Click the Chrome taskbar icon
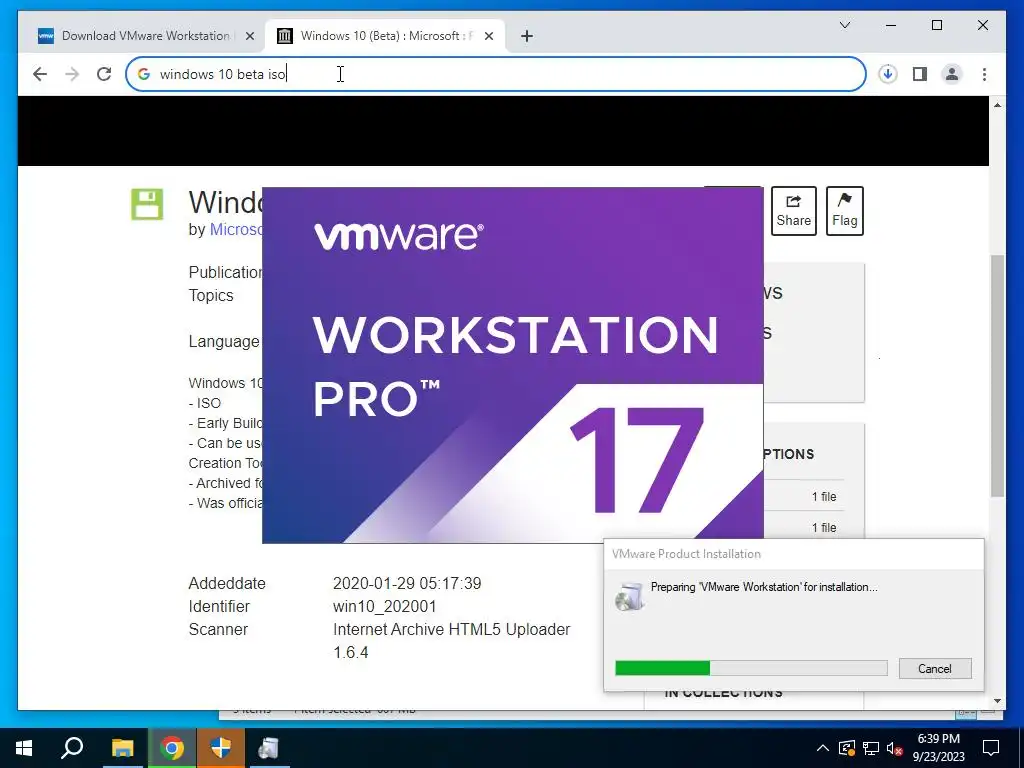Image resolution: width=1024 pixels, height=768 pixels. [x=171, y=748]
